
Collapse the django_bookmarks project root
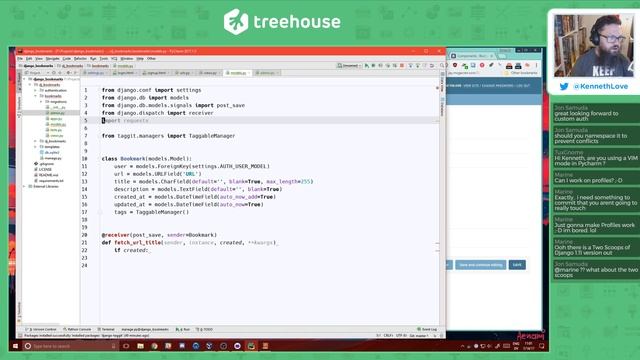pyautogui.click(x=25, y=79)
